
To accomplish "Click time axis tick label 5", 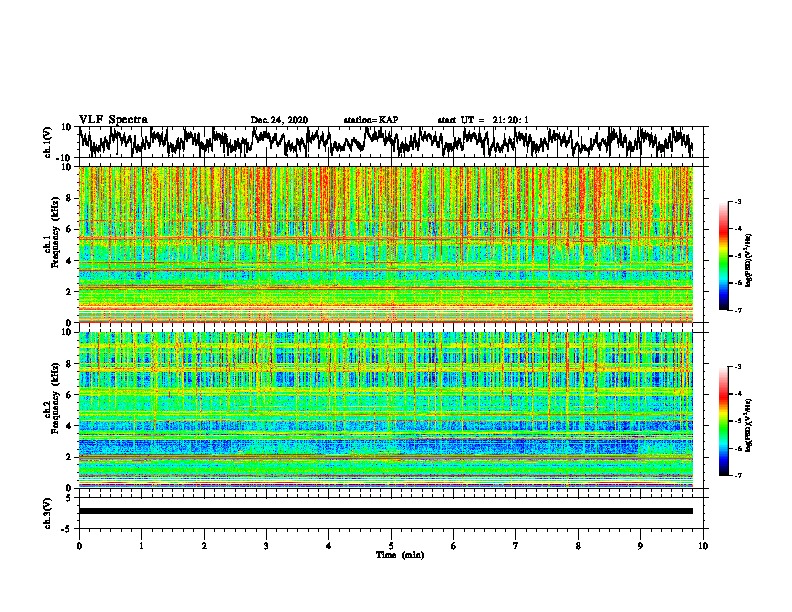I will (x=391, y=546).
